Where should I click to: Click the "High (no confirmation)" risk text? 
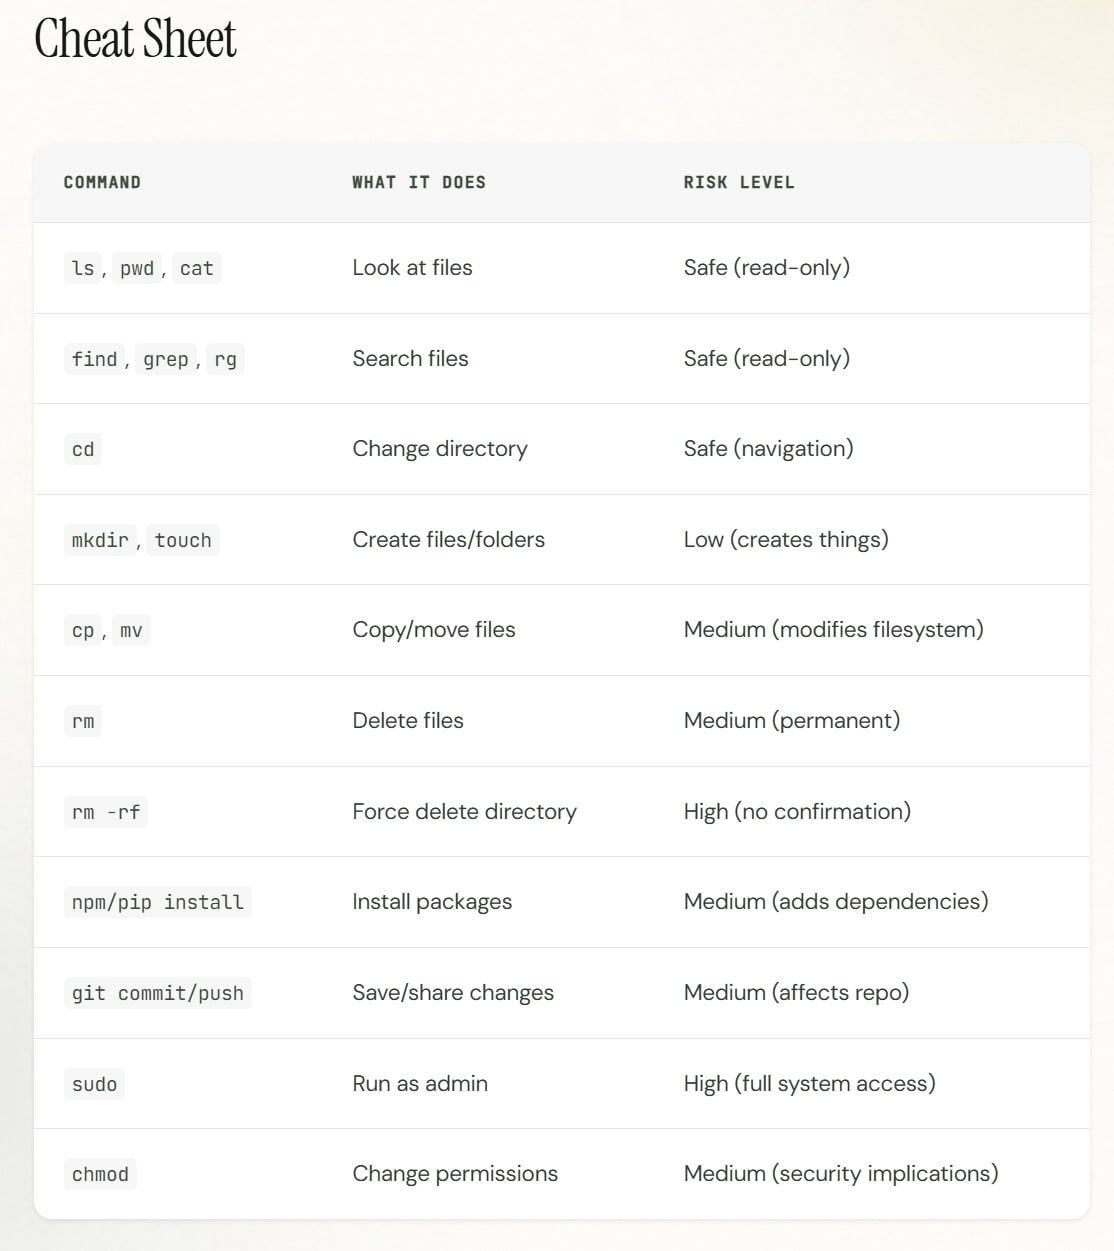797,811
